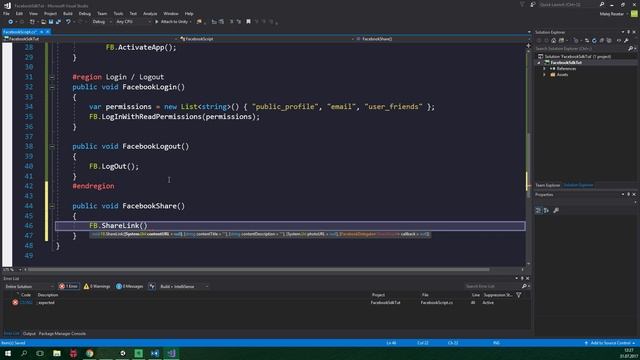The width and height of the screenshot is (640, 360).
Task: Open the Tools menu
Action: coord(118,13)
